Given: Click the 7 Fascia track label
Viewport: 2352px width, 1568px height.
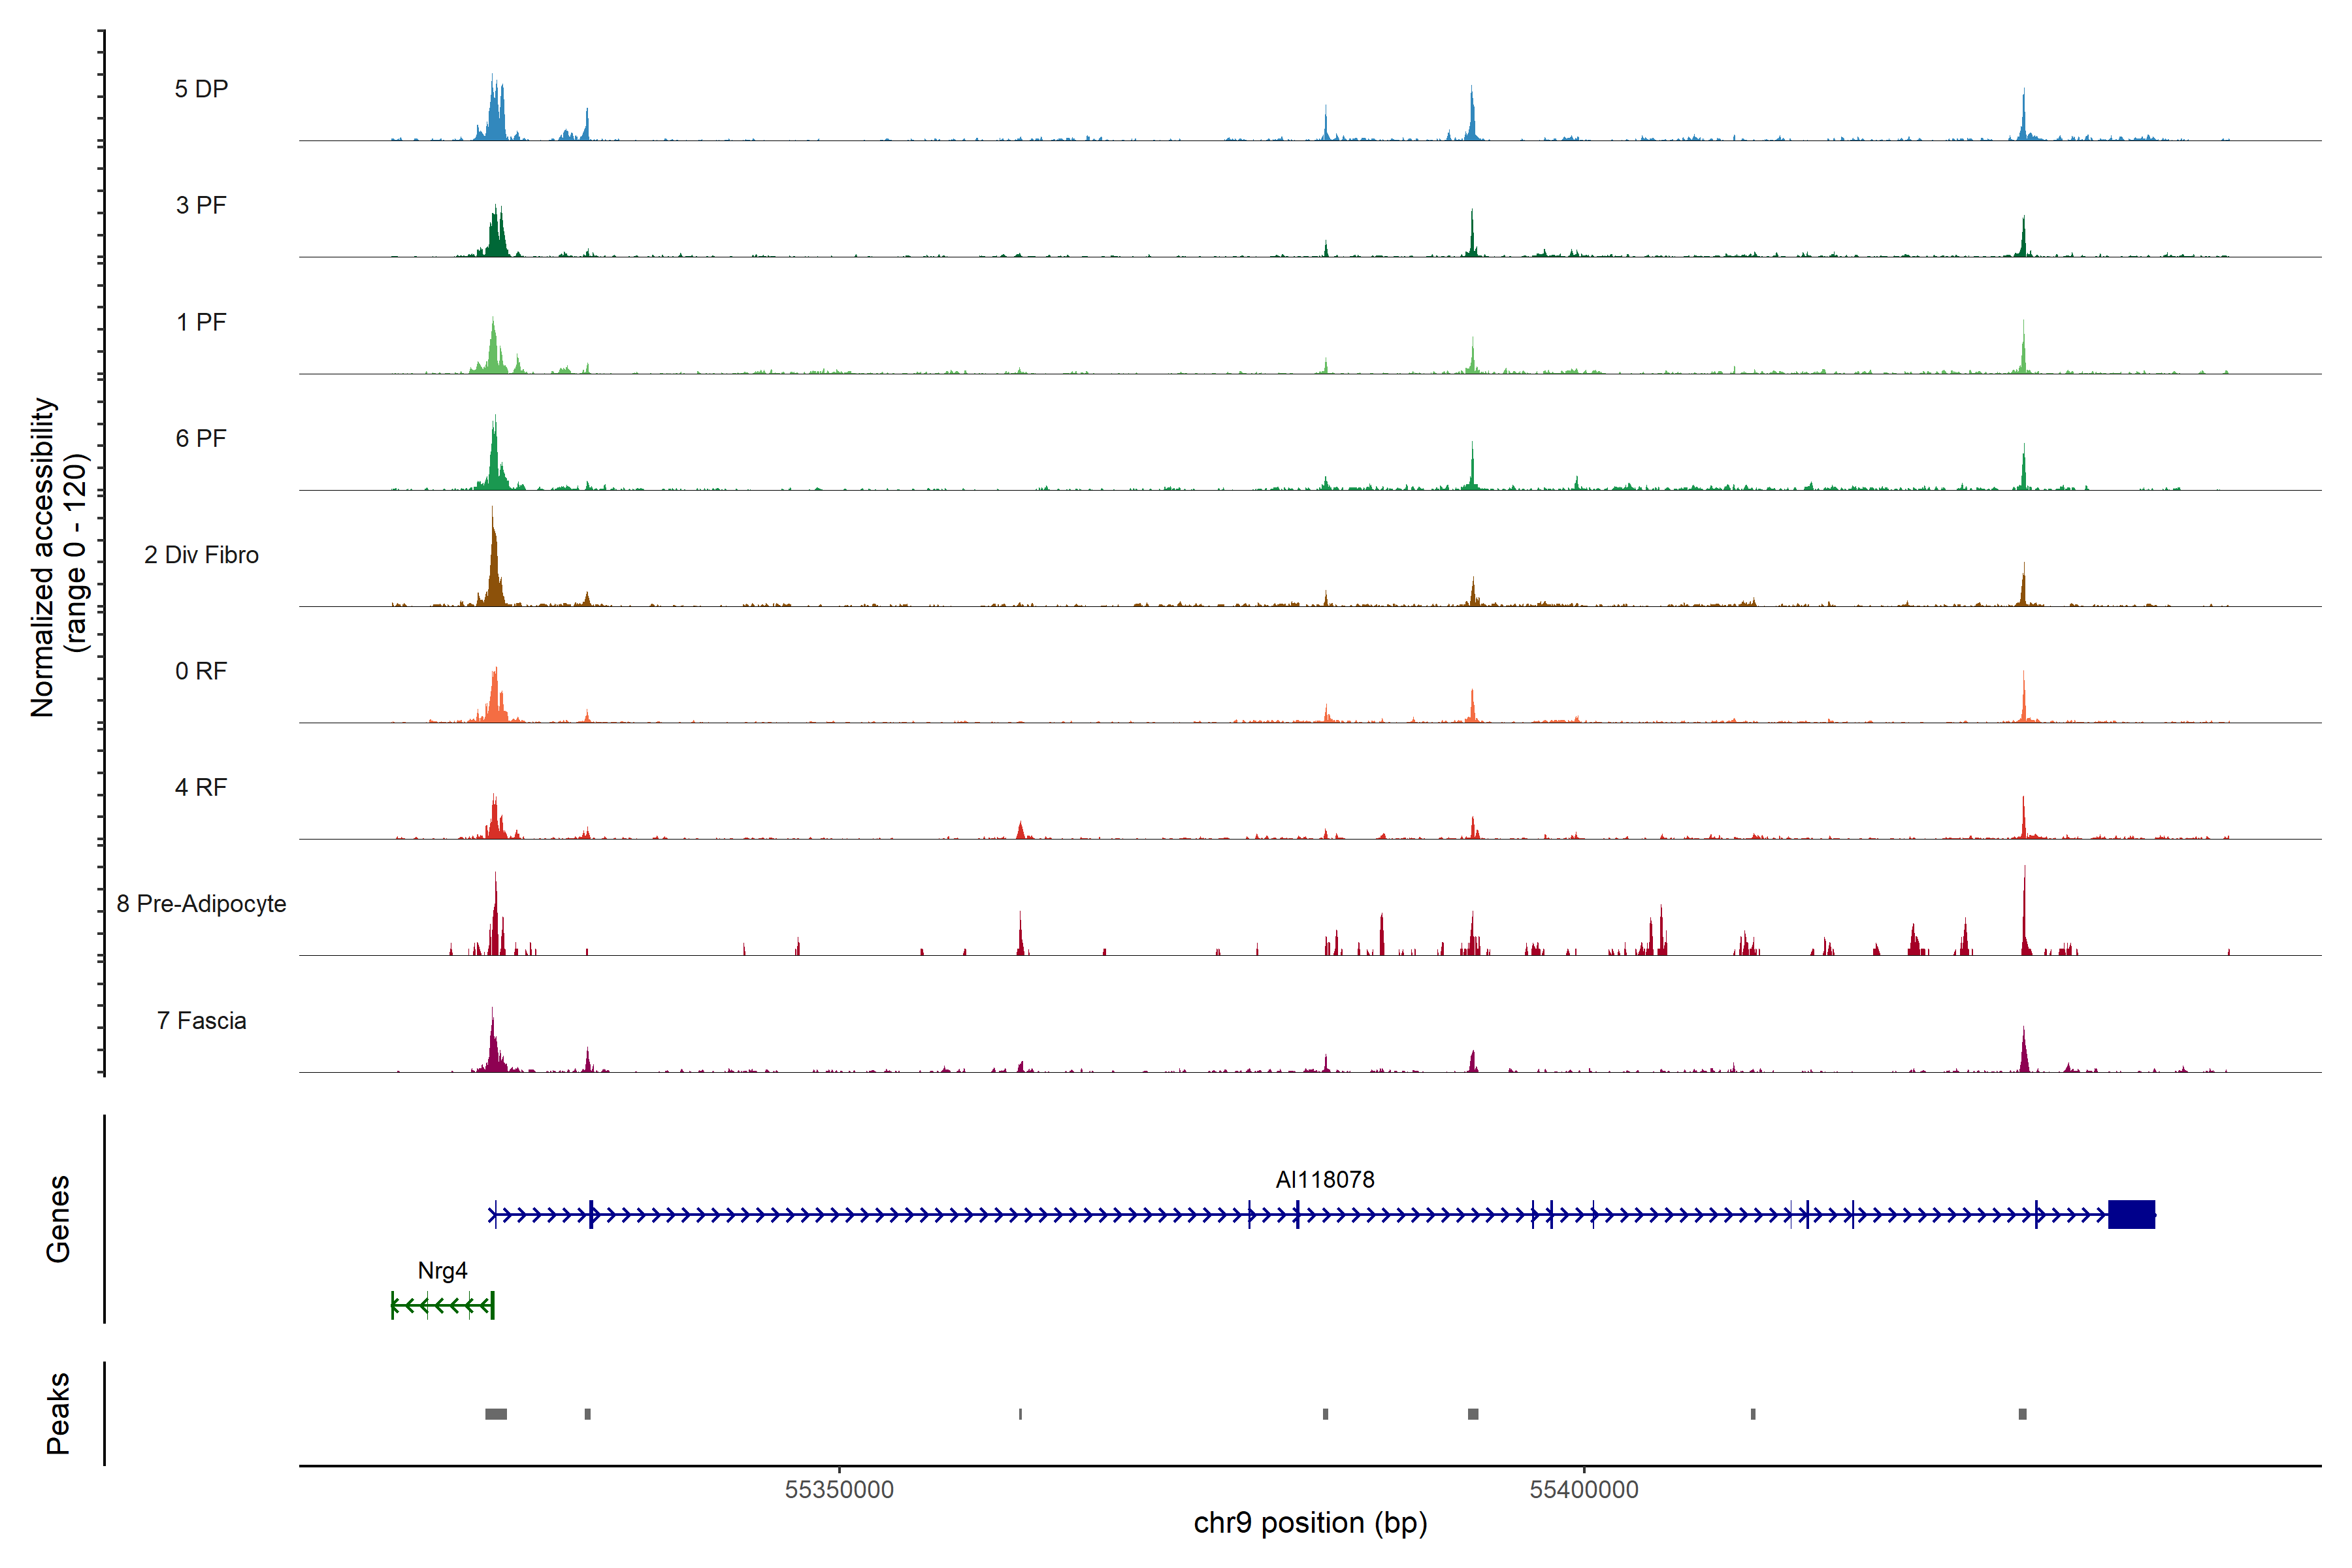Looking at the screenshot, I should click(201, 1021).
